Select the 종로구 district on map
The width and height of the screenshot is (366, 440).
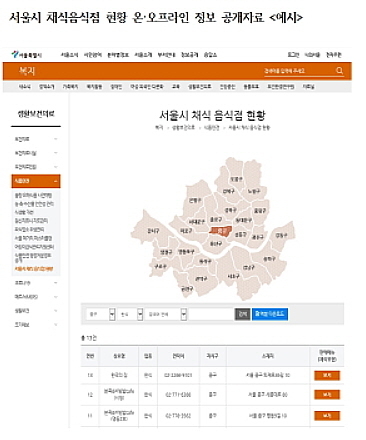[216, 220]
